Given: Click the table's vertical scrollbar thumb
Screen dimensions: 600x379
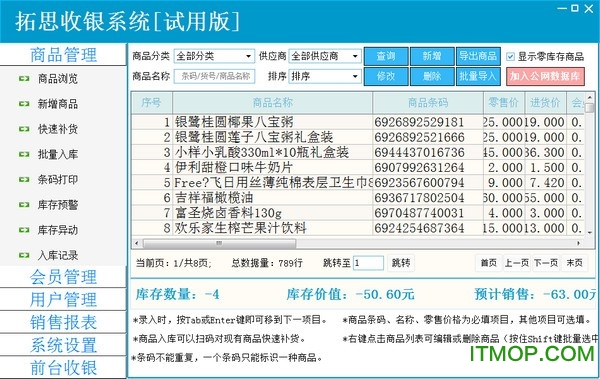Looking at the screenshot, I should [x=590, y=108].
